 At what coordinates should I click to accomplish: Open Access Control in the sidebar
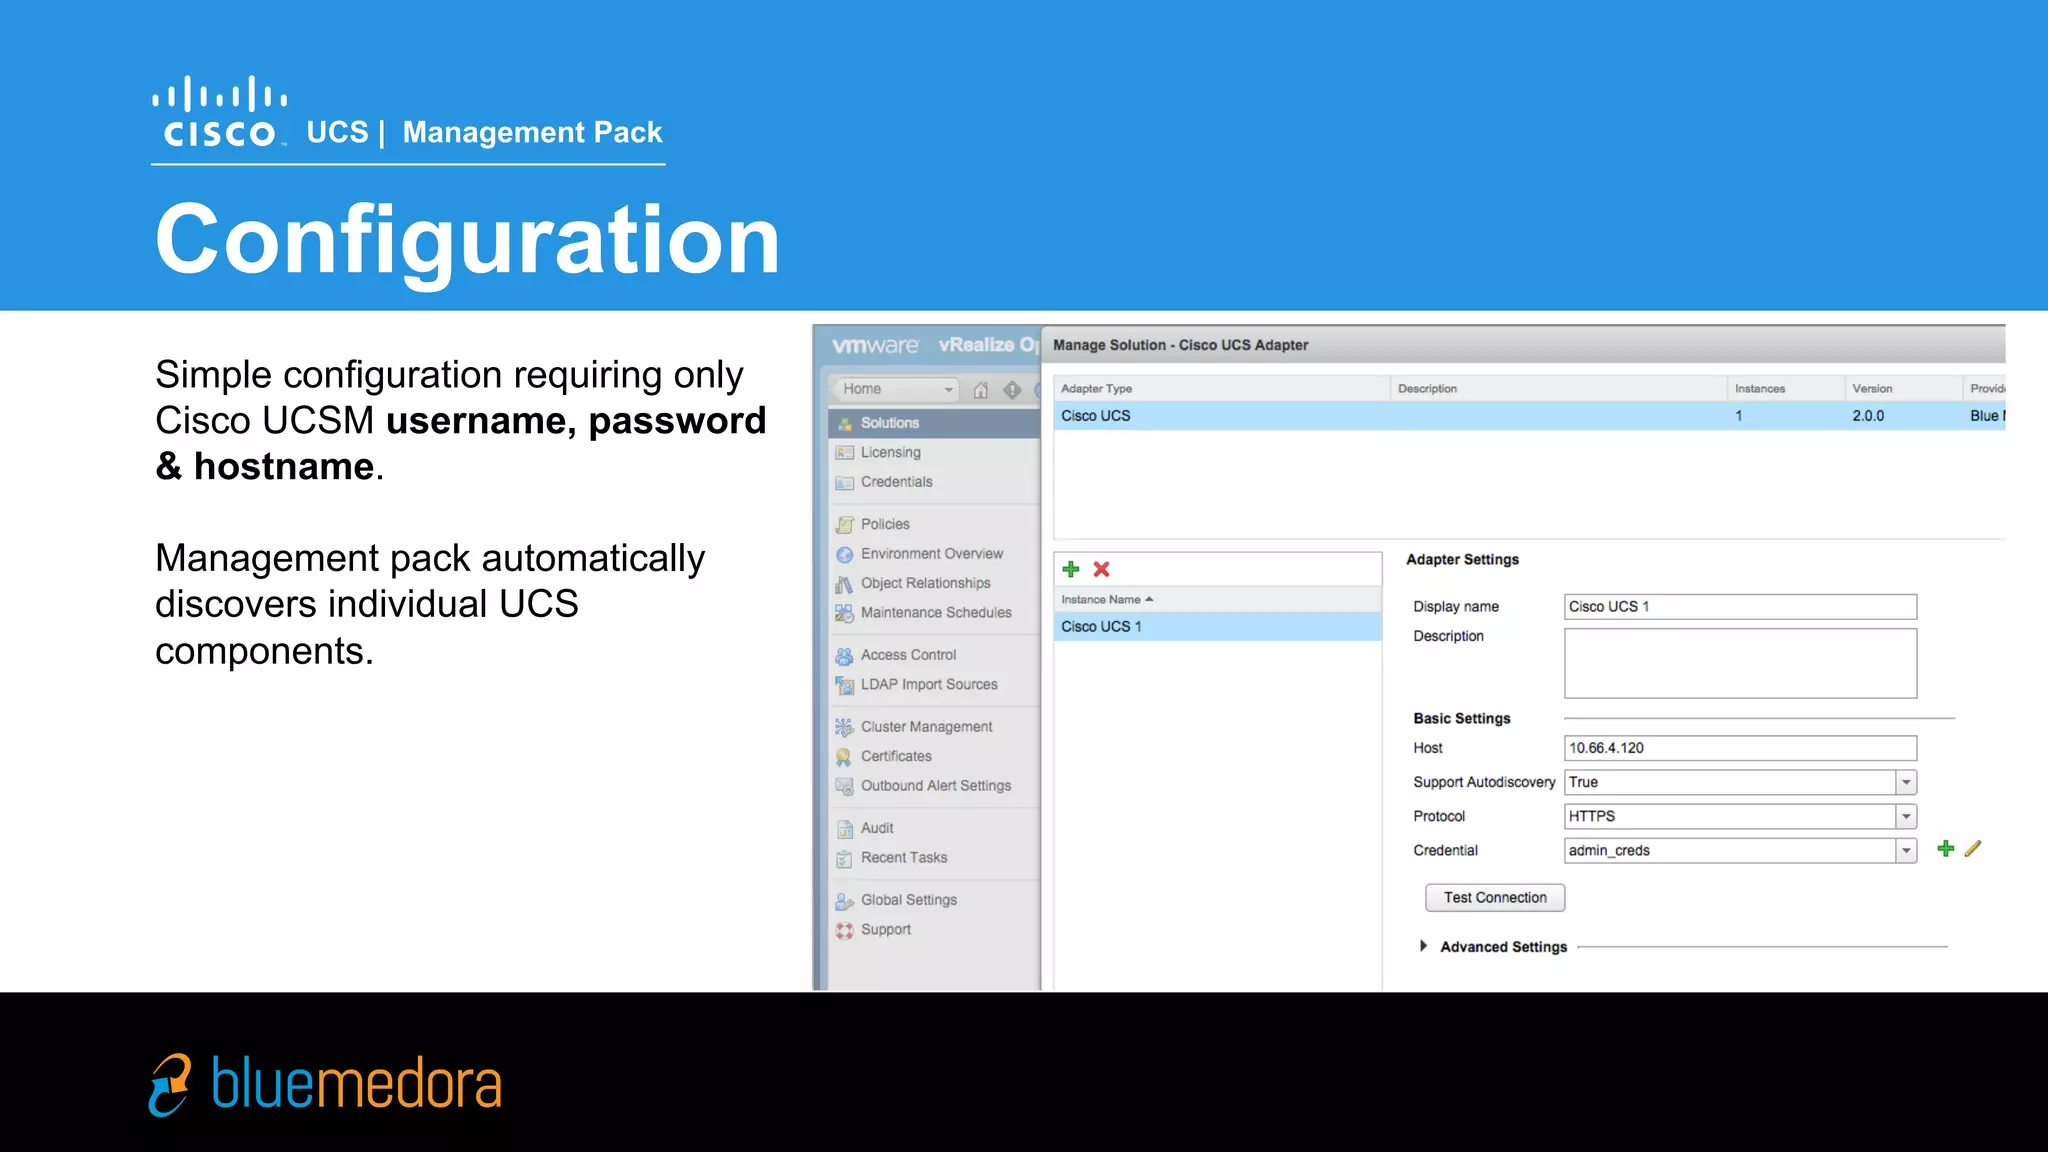908,655
